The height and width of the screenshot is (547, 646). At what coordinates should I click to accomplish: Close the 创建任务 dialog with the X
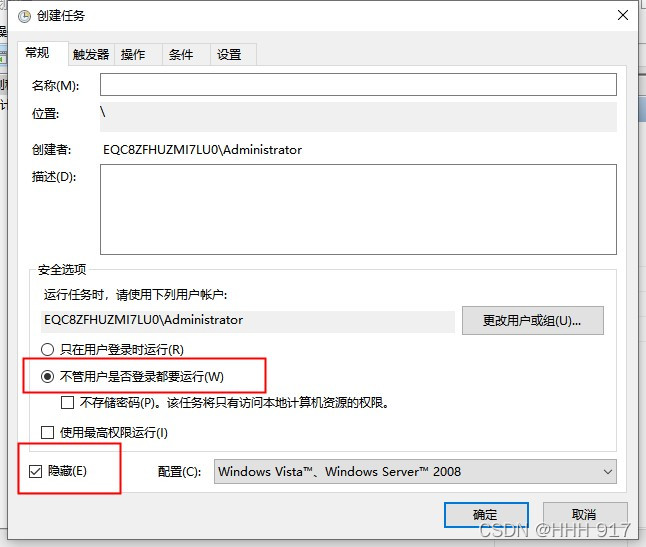(x=623, y=15)
